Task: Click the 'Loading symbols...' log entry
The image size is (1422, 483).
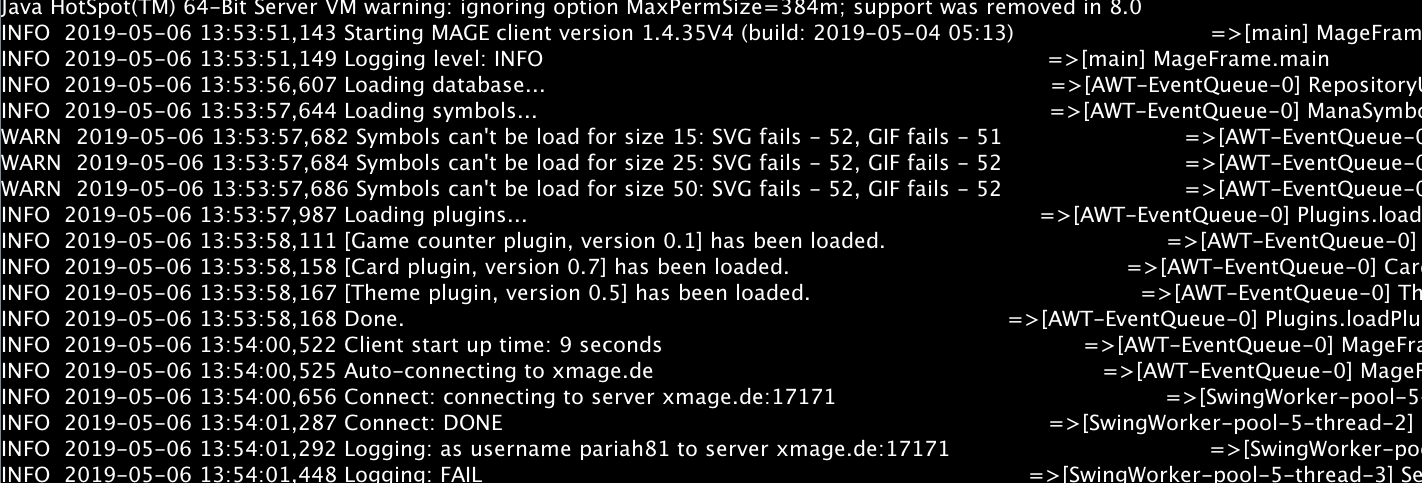Action: coord(440,111)
